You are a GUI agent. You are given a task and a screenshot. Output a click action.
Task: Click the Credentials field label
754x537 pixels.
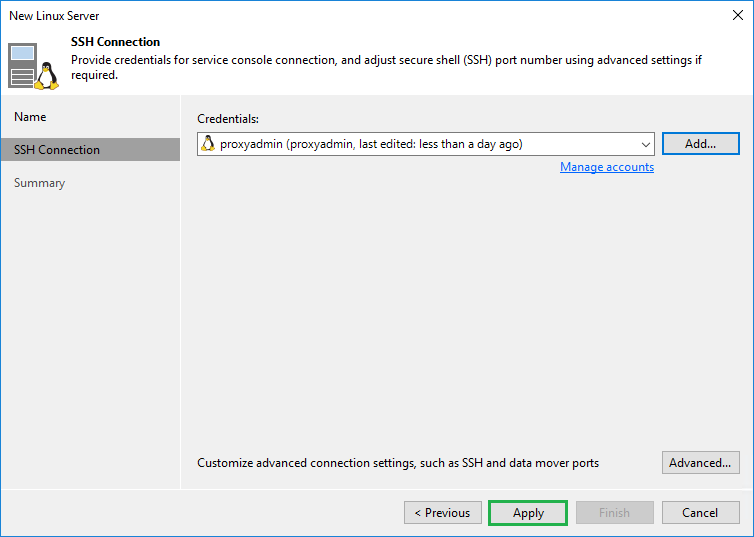pos(228,119)
